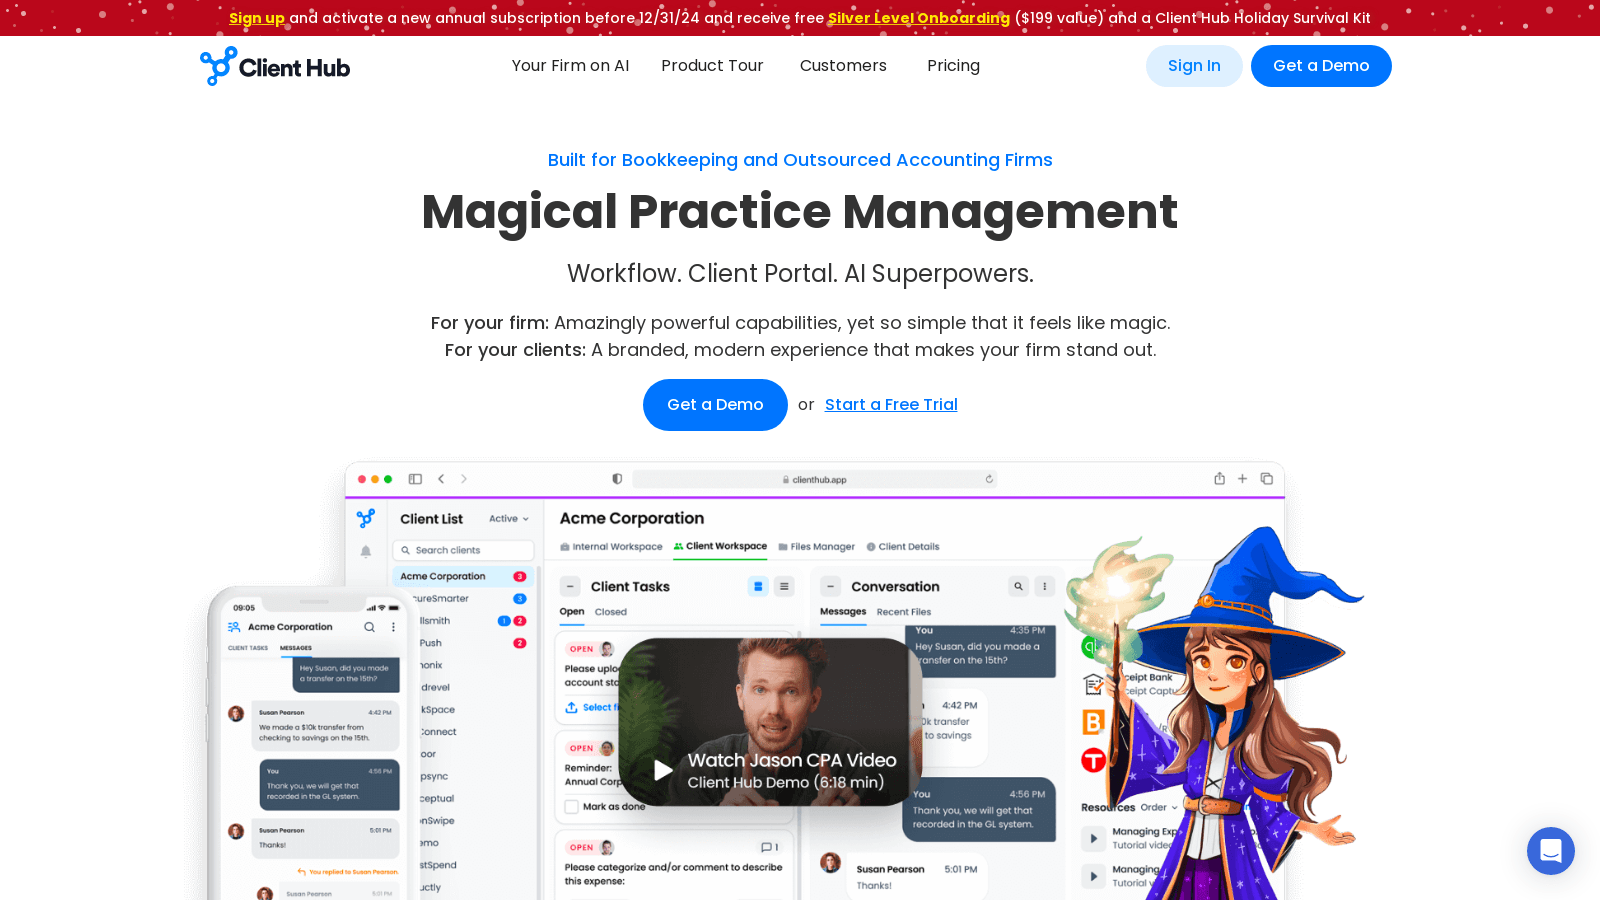Click the contacts icon beside phone Acme Corporation
Image resolution: width=1600 pixels, height=900 pixels.
pyautogui.click(x=234, y=627)
